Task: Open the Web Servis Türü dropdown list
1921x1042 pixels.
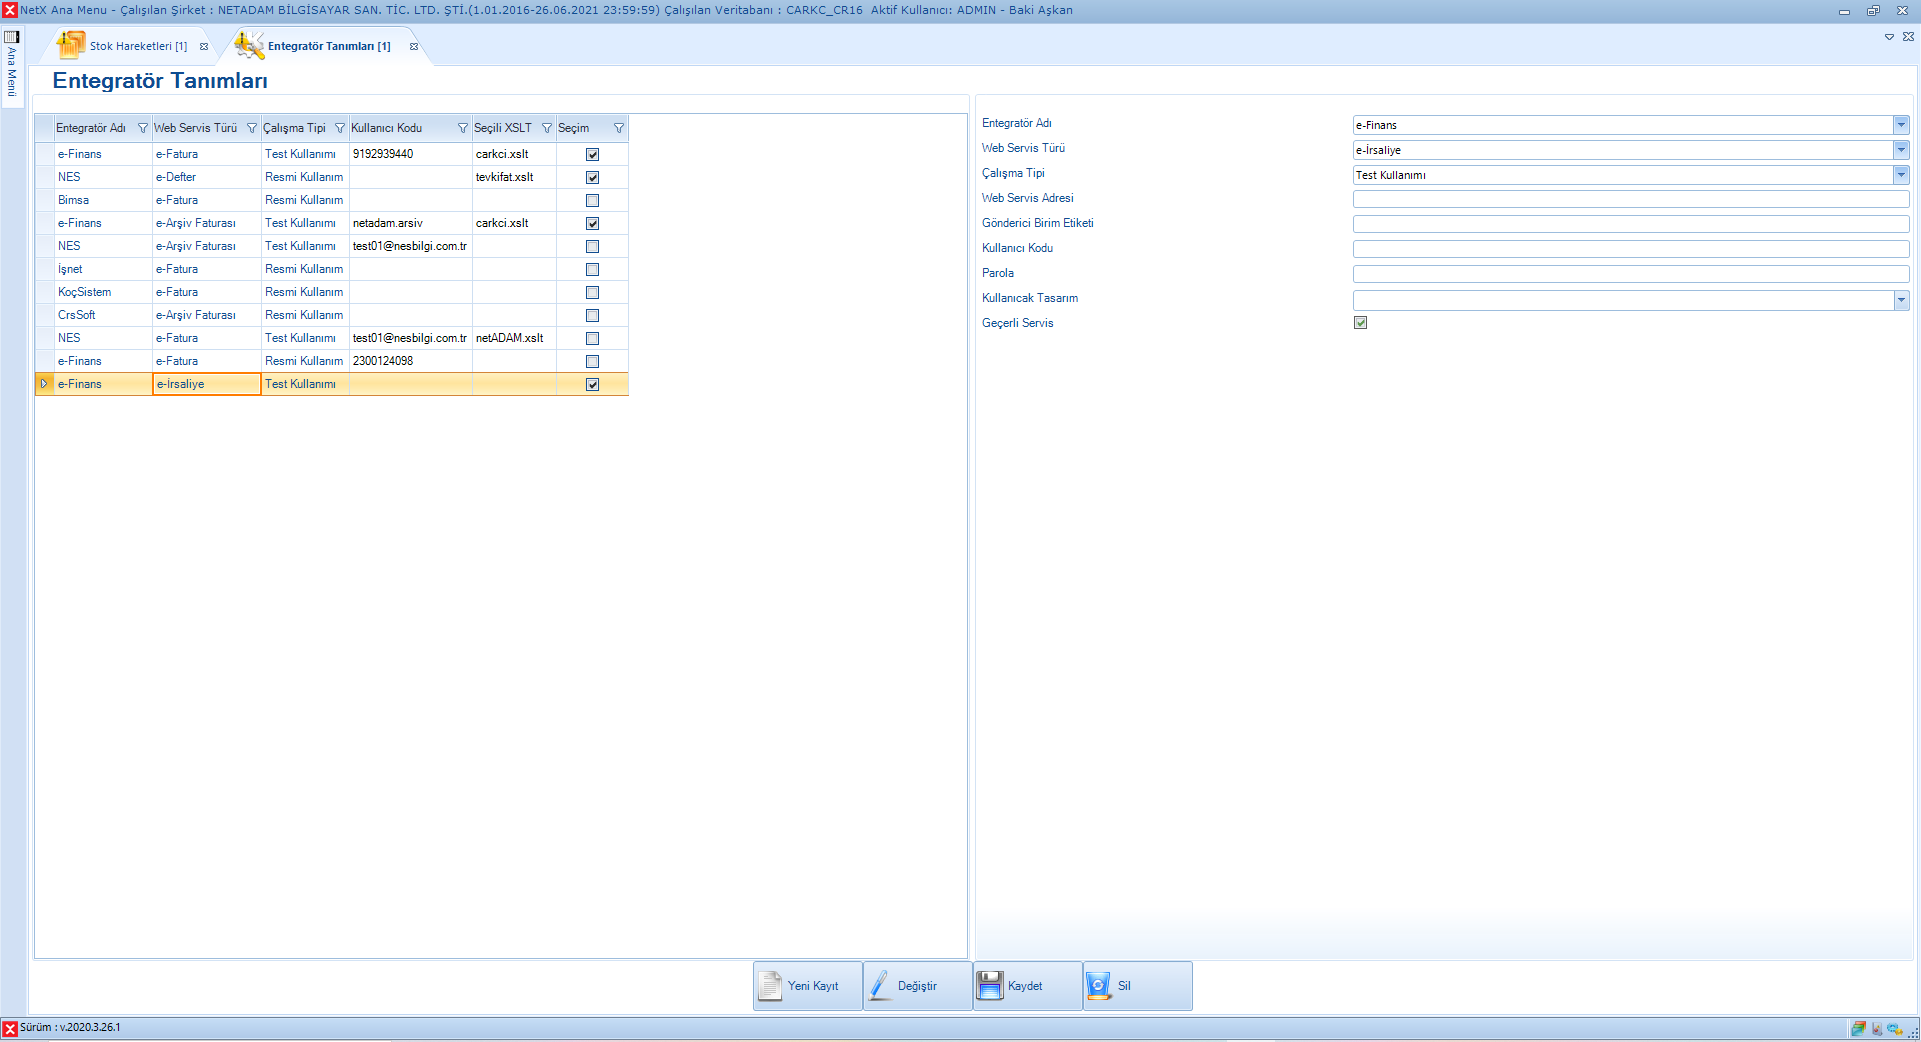Action: (x=1900, y=150)
